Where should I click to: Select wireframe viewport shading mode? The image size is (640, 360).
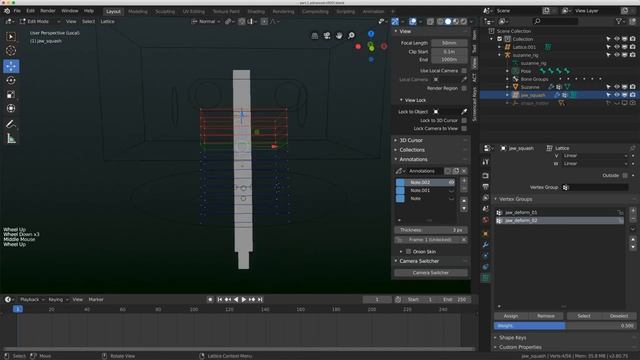(440, 21)
